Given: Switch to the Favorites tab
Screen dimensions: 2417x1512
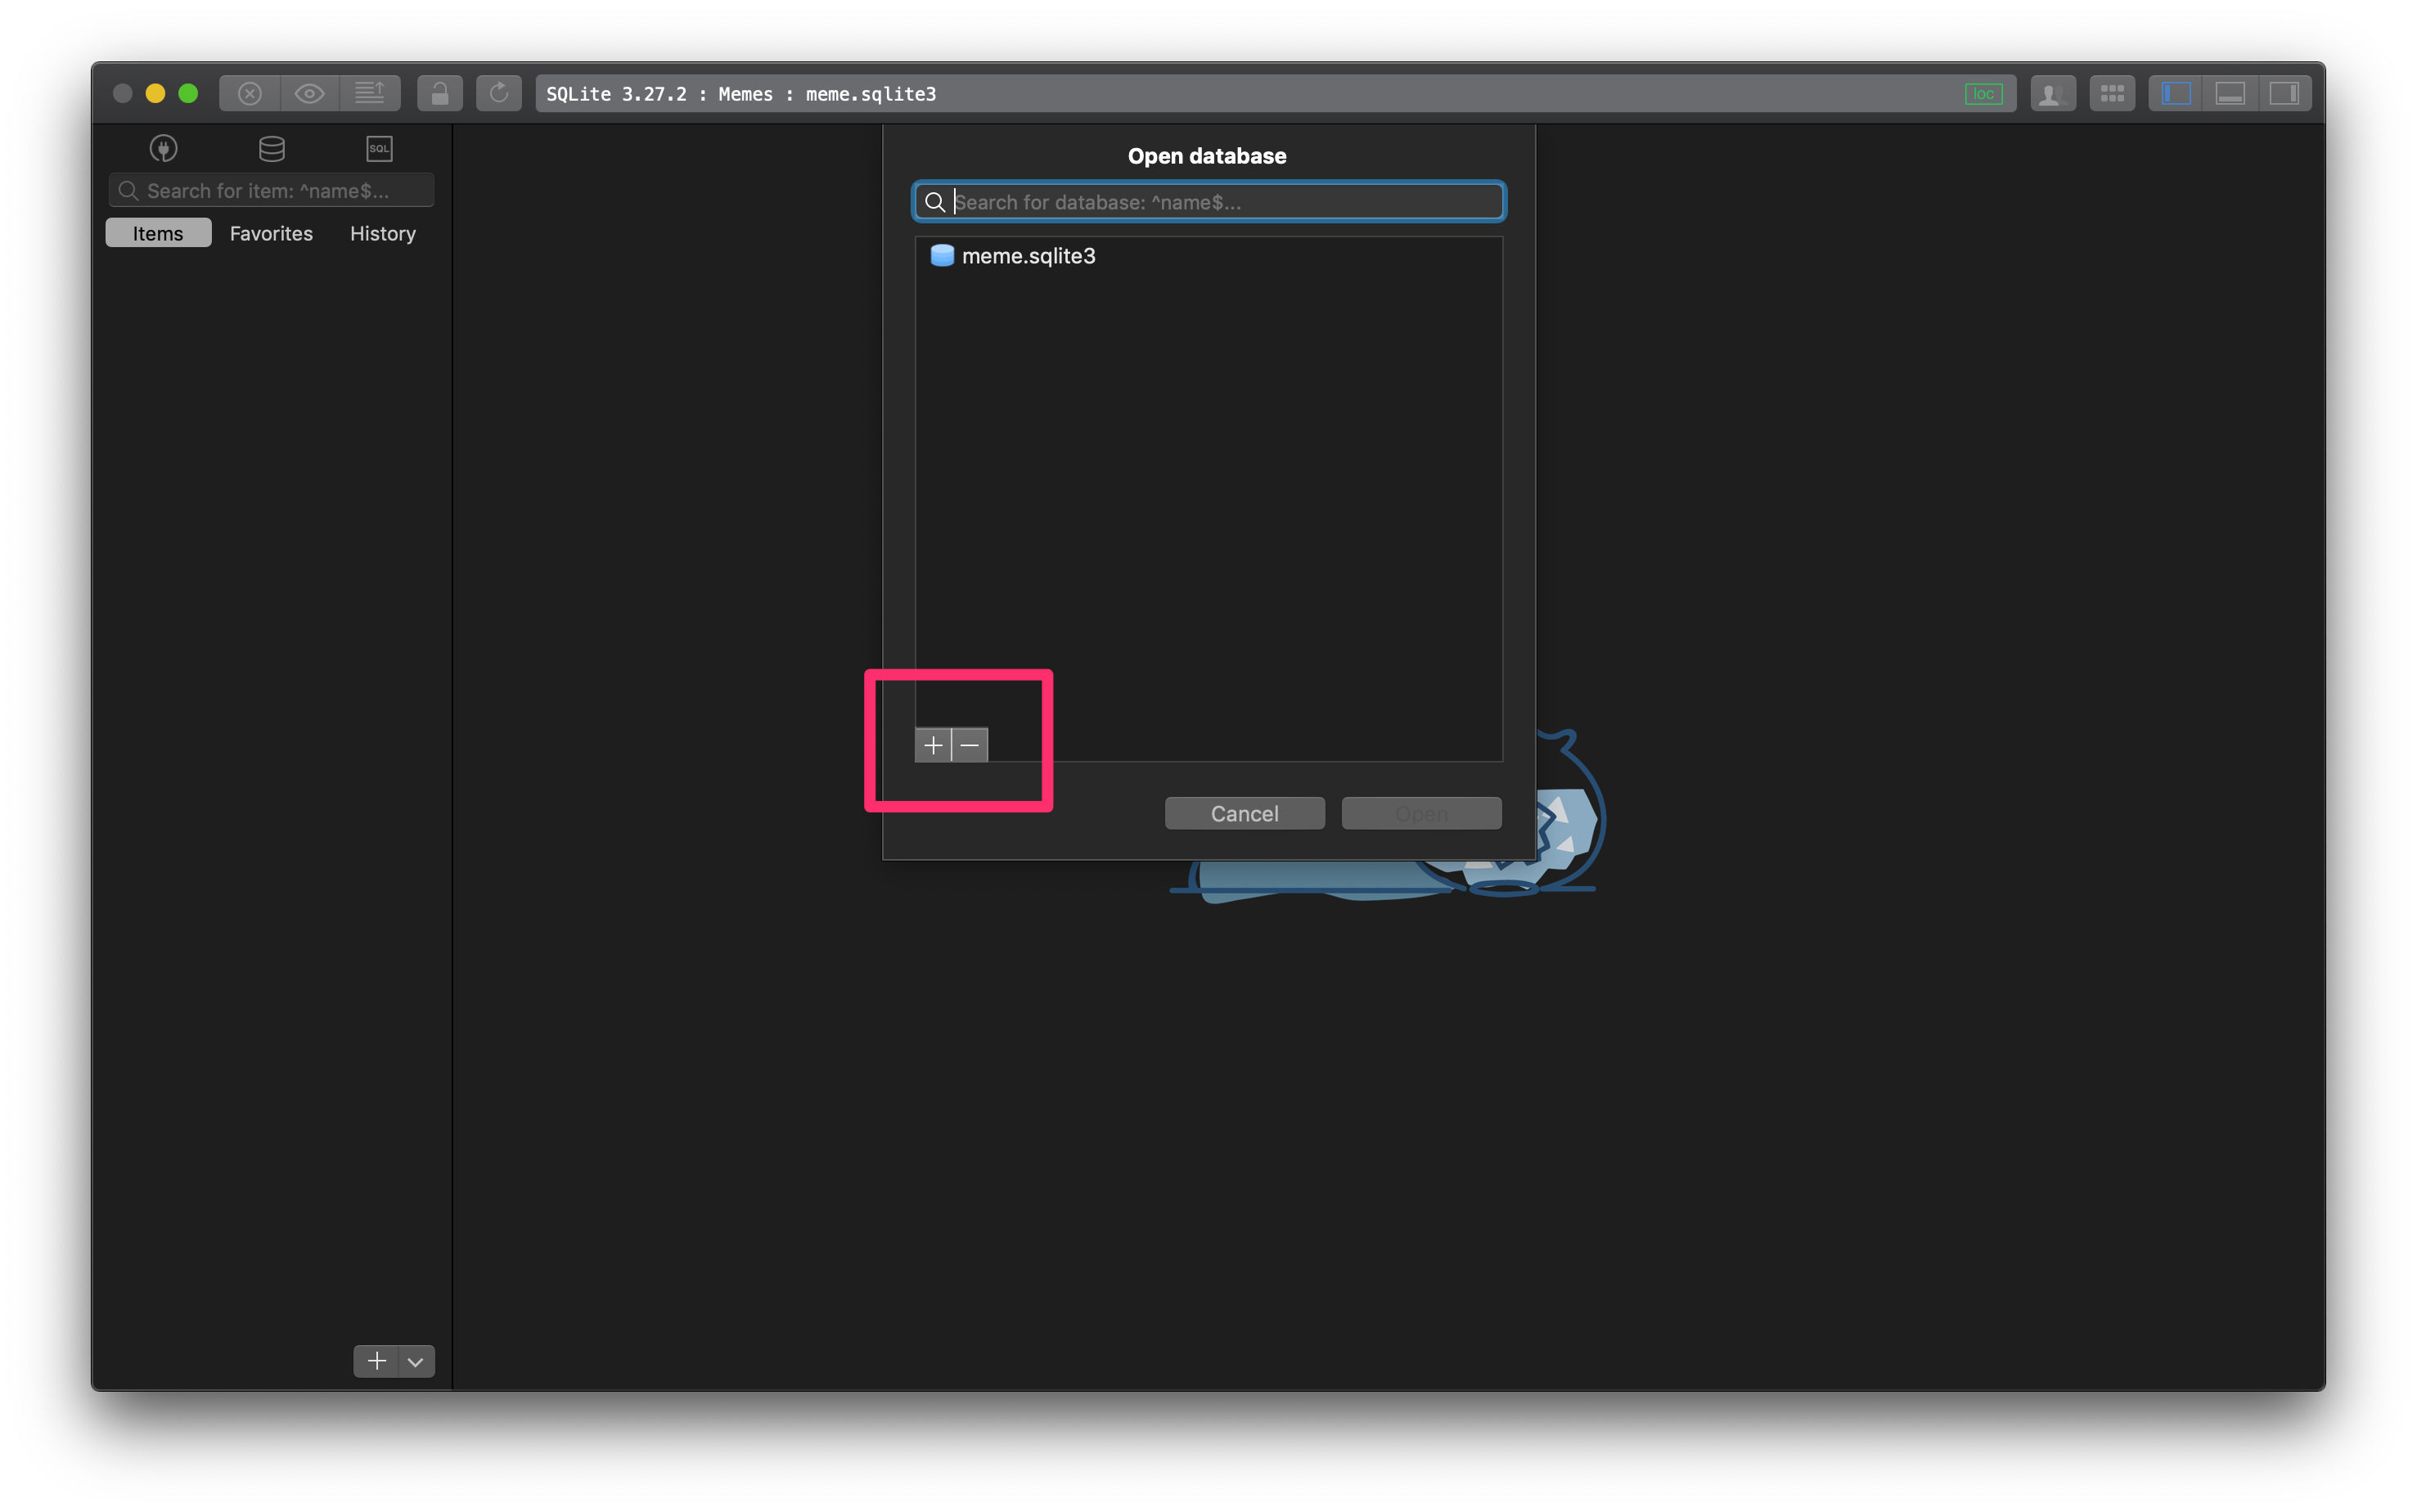Looking at the screenshot, I should [271, 233].
